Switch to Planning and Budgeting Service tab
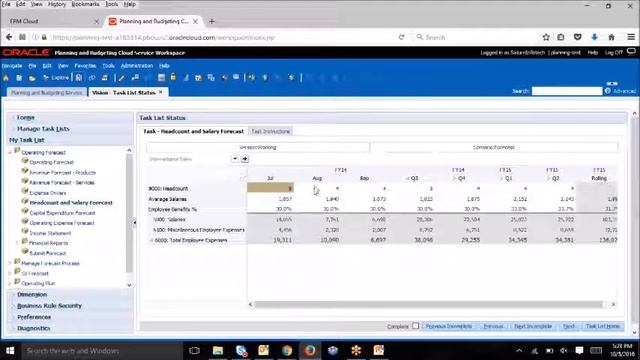This screenshot has height=360, width=640. click(47, 93)
